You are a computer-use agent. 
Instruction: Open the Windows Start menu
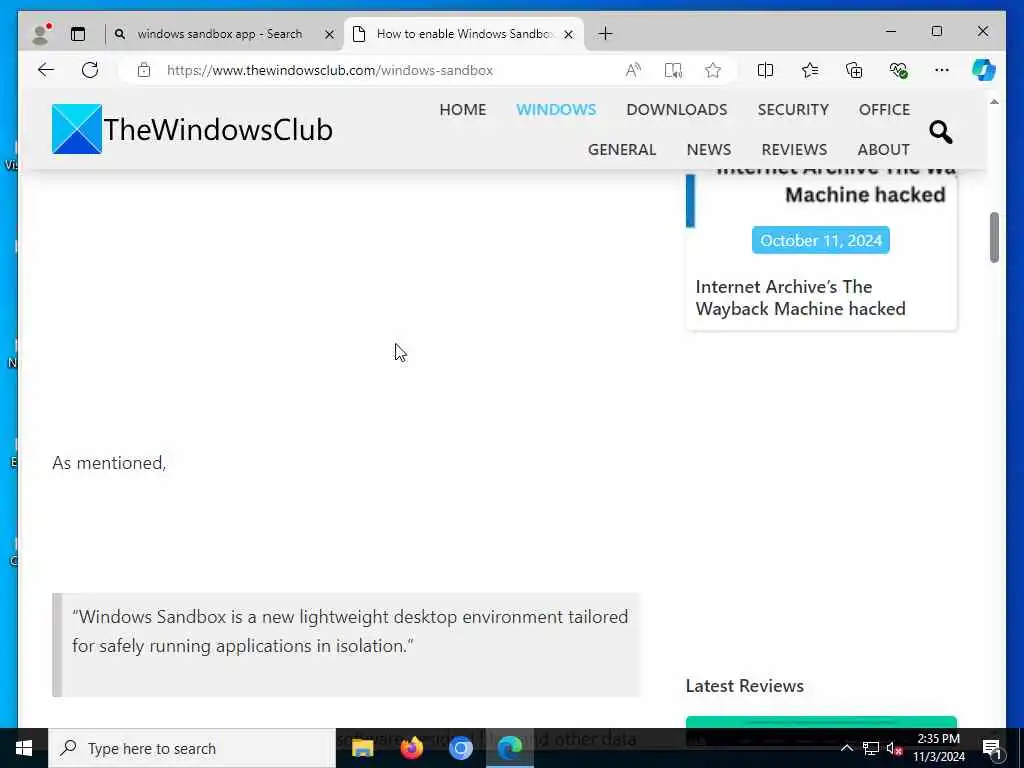pos(24,748)
